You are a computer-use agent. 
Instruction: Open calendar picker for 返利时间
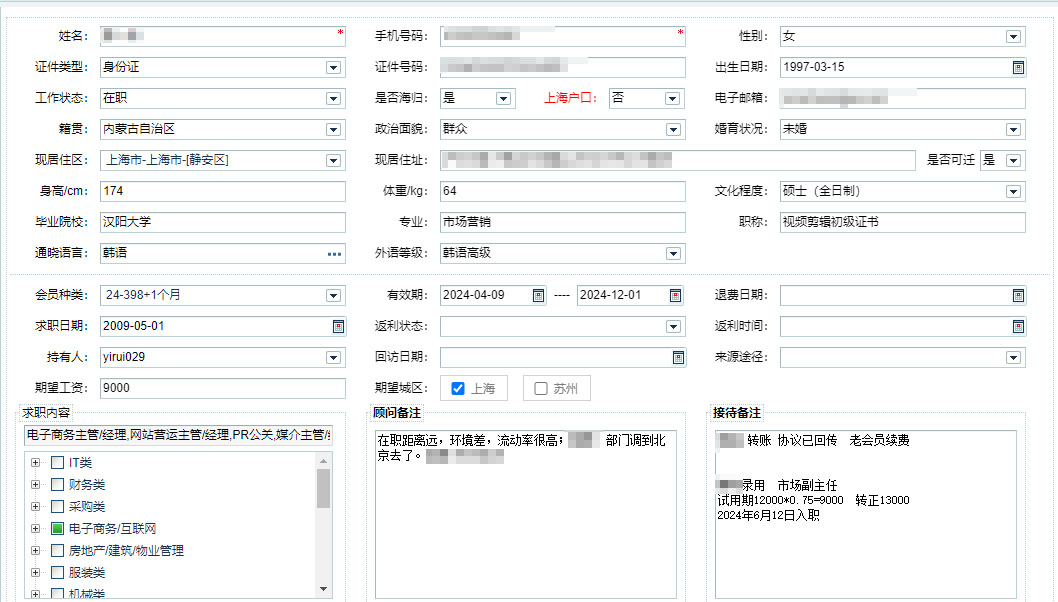coord(1018,327)
